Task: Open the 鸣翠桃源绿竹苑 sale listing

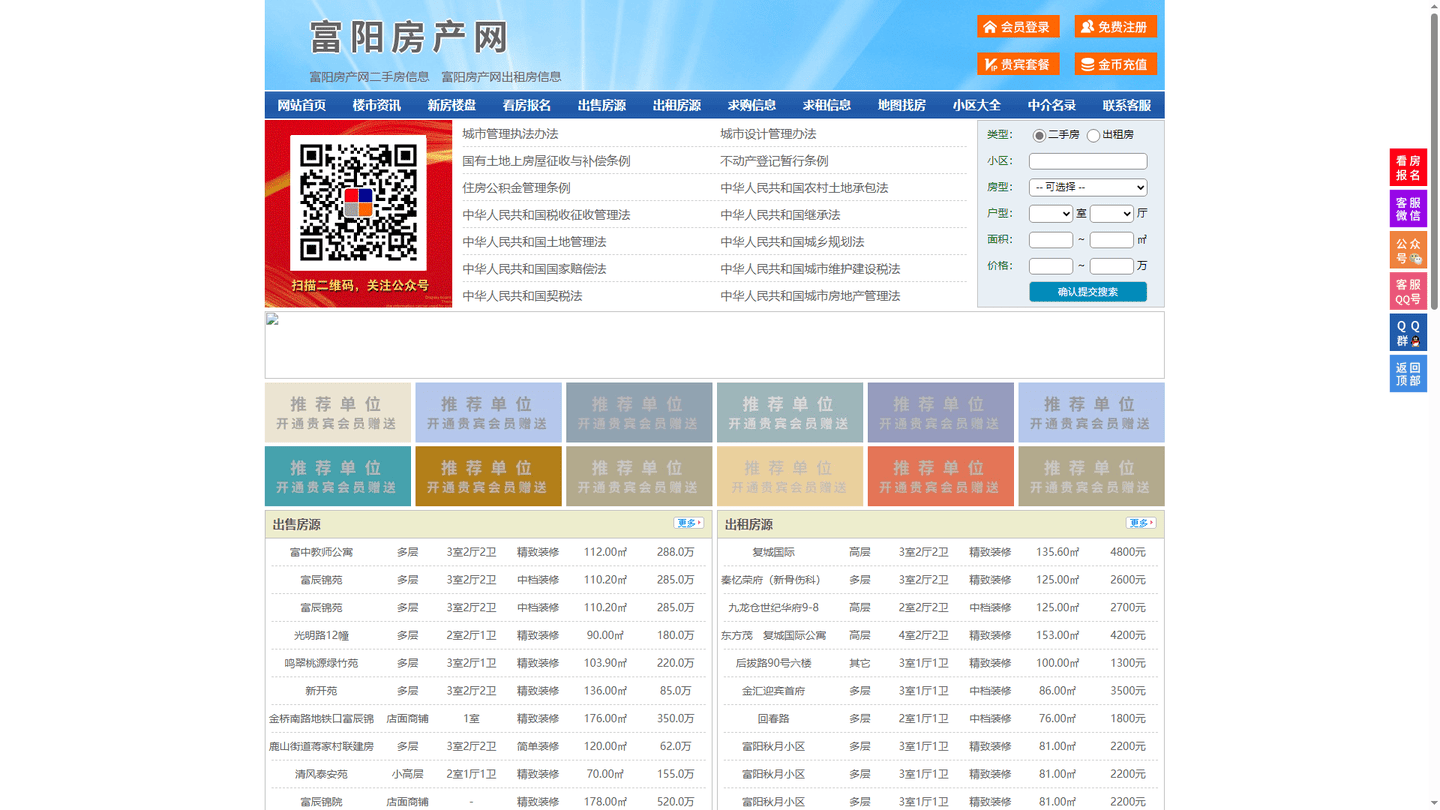Action: pos(321,663)
